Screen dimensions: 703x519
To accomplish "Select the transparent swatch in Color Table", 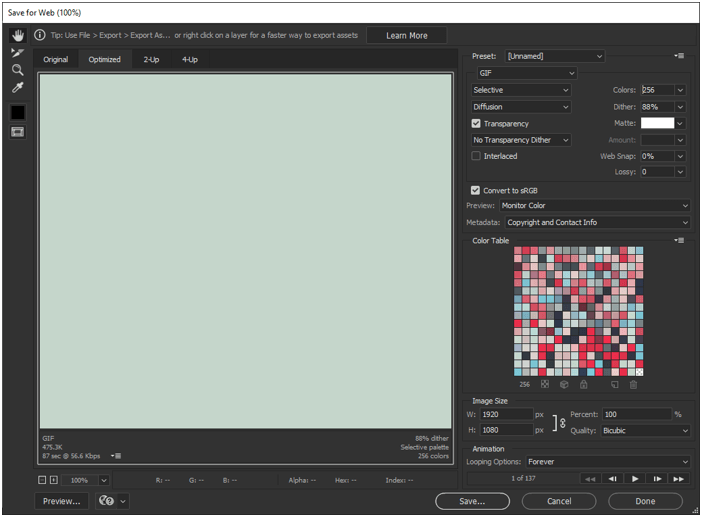I will (x=639, y=372).
